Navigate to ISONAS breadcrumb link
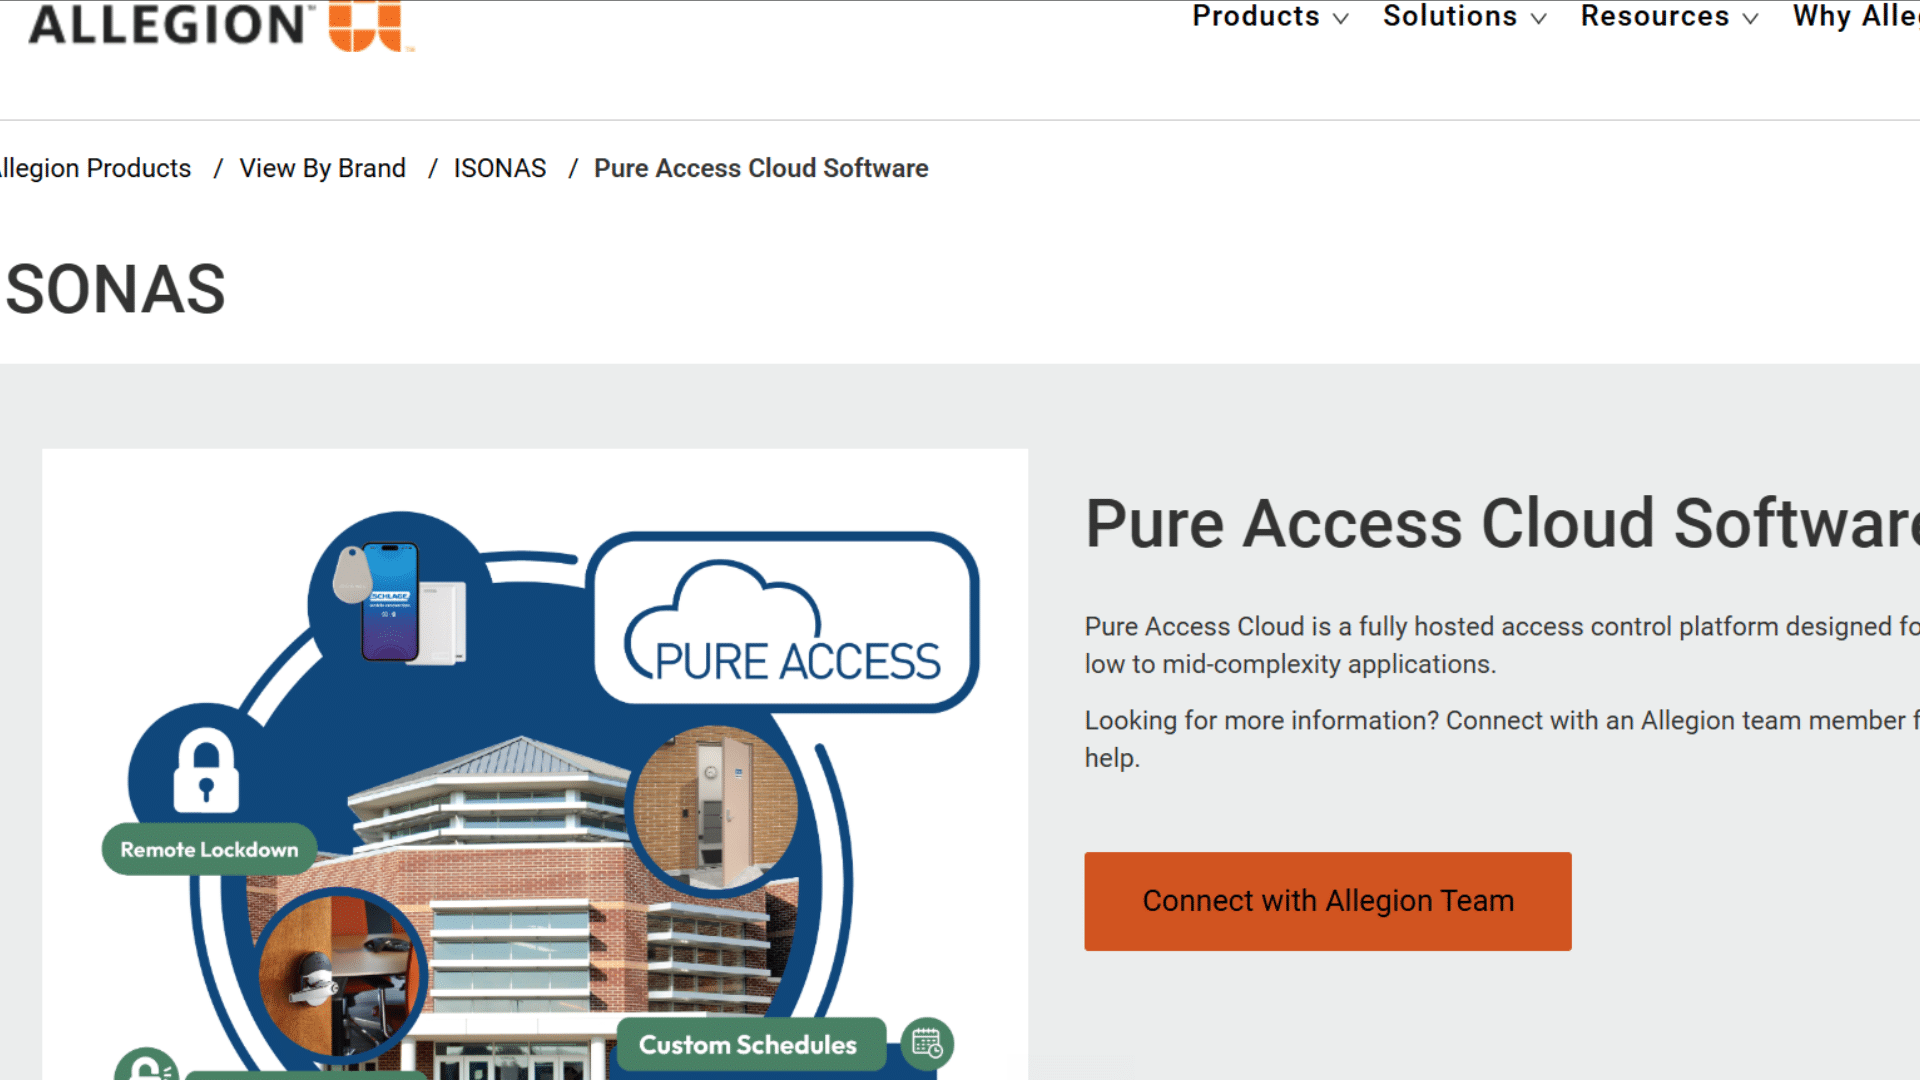1920x1080 pixels. pos(500,168)
